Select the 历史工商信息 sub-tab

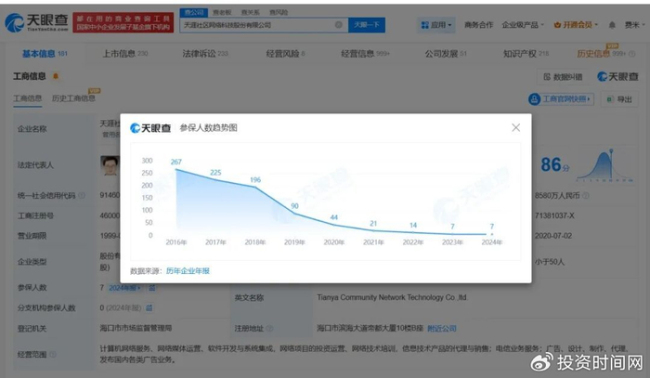(x=73, y=99)
